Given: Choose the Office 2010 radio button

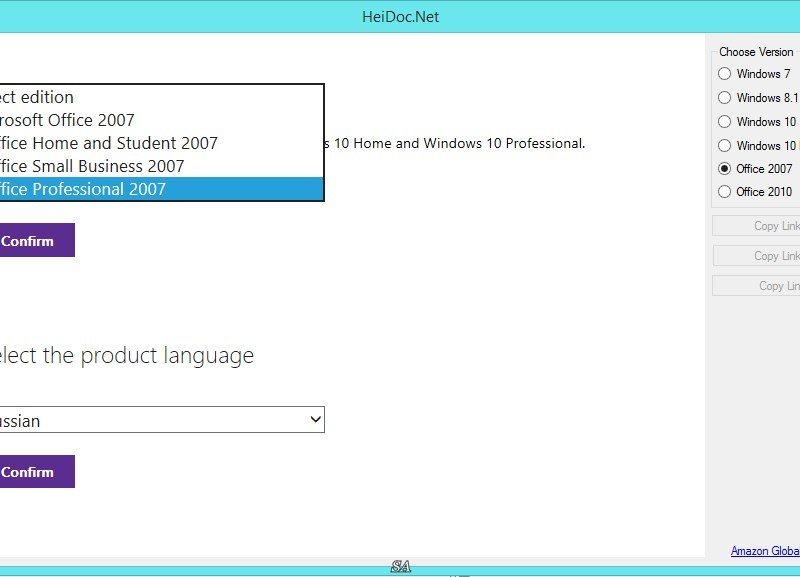Looking at the screenshot, I should [724, 192].
